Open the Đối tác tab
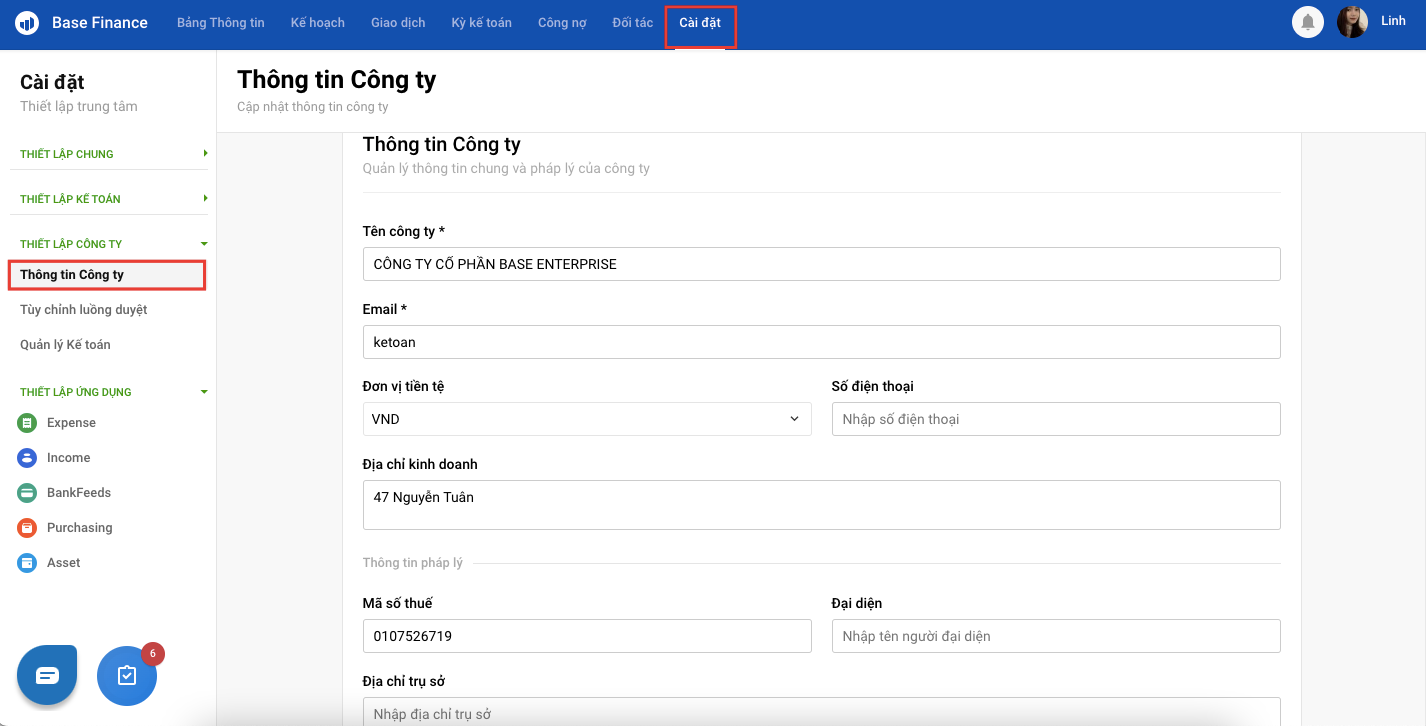 click(633, 23)
